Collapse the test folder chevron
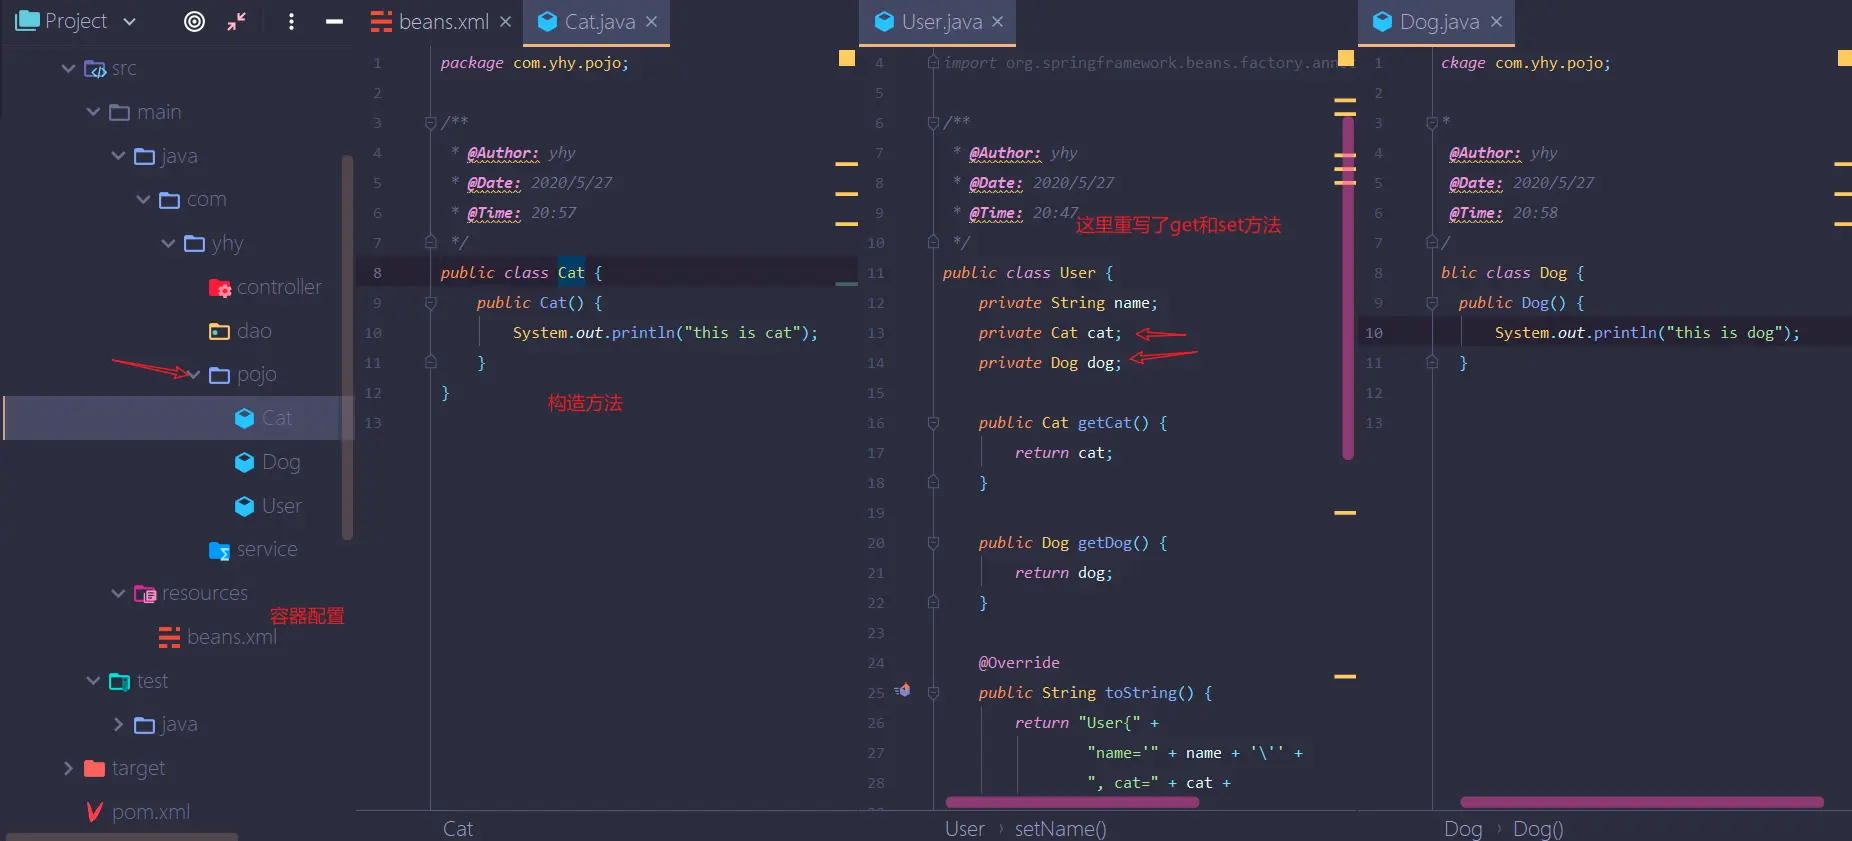The height and width of the screenshot is (841, 1852). pyautogui.click(x=93, y=681)
